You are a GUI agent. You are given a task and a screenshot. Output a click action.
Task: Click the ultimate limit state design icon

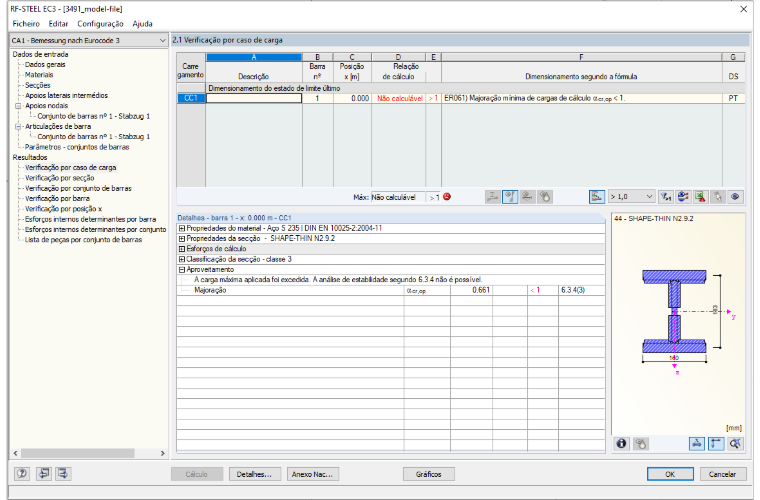(510, 197)
